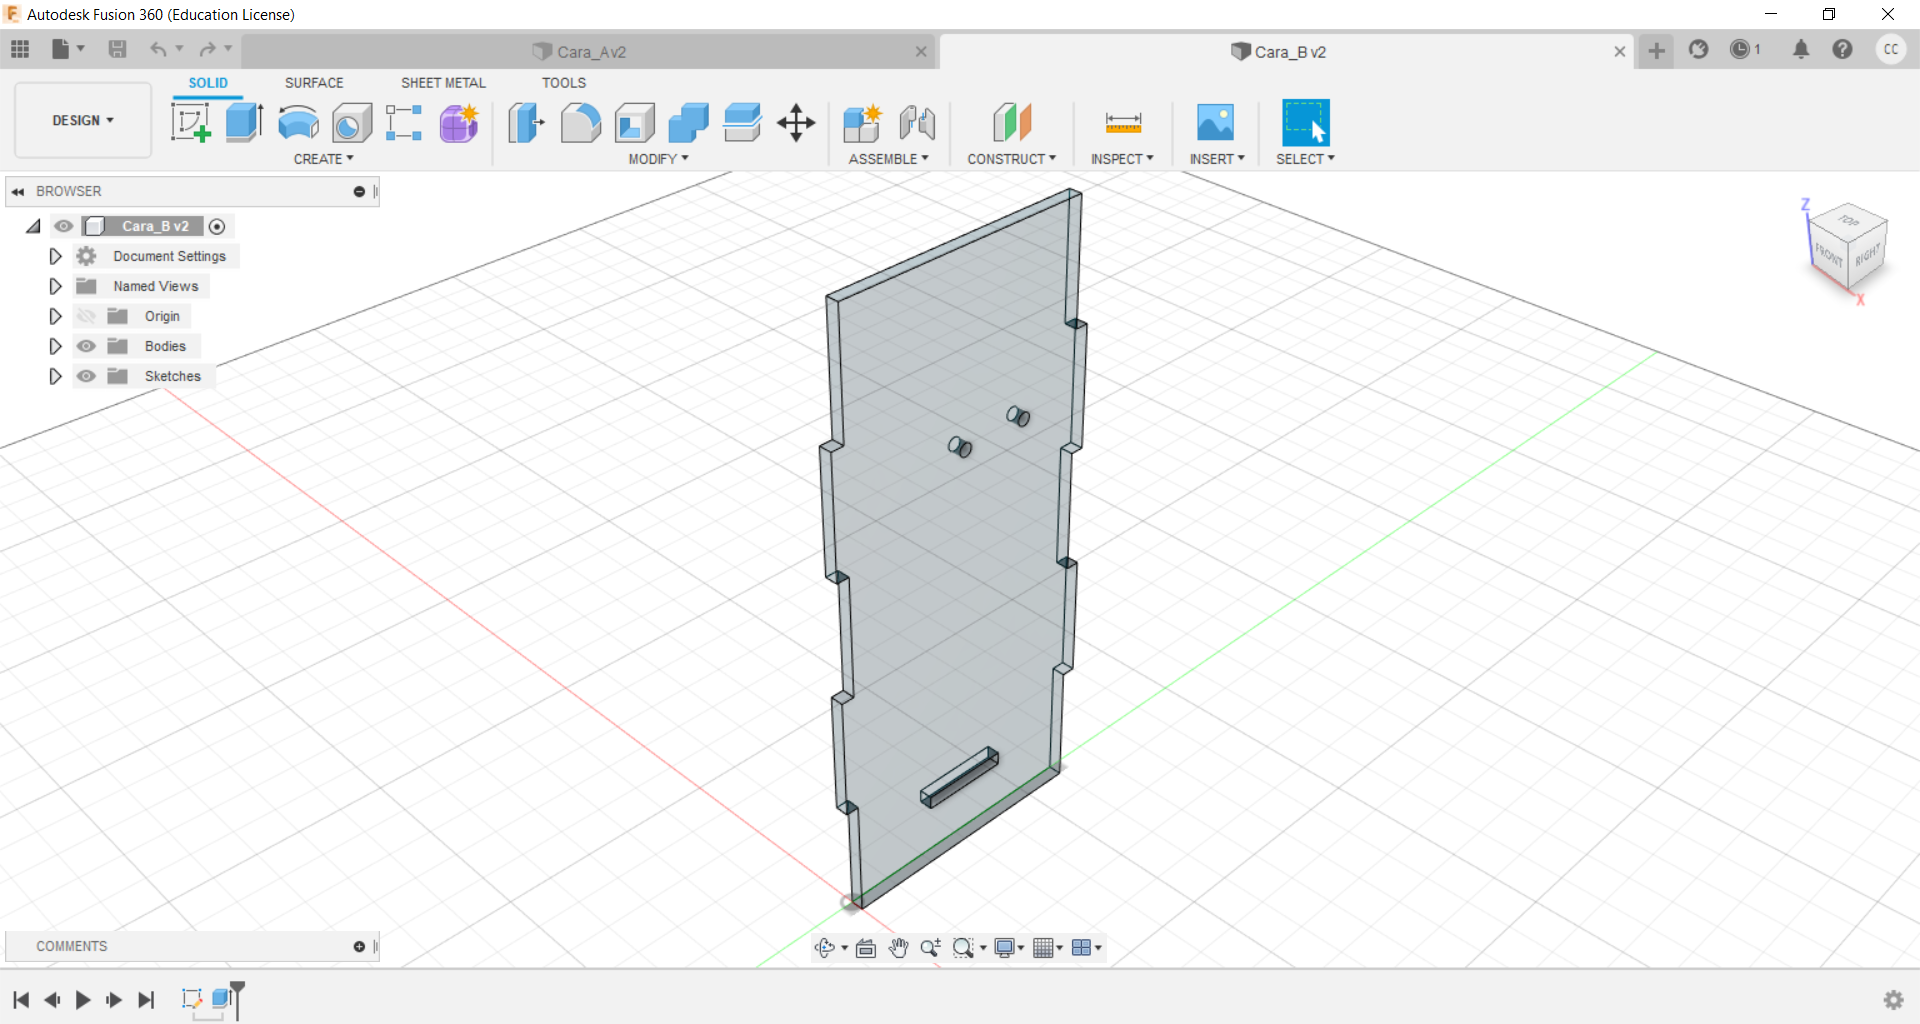Show the hidden Origin folder

[x=87, y=316]
